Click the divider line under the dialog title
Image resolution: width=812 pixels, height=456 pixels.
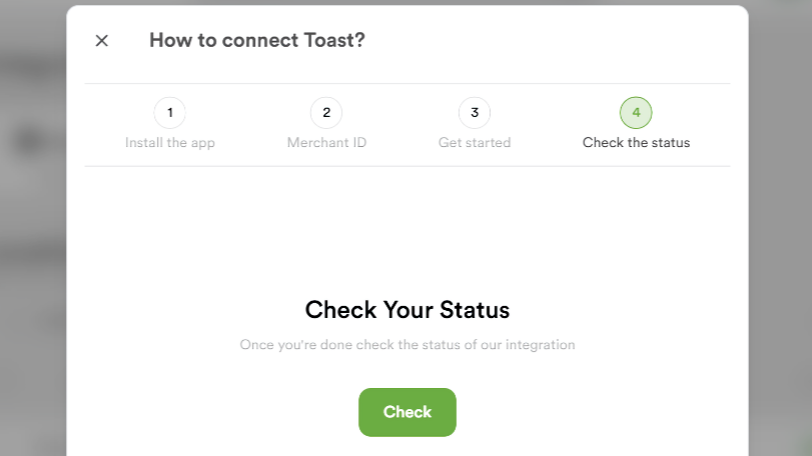(407, 83)
